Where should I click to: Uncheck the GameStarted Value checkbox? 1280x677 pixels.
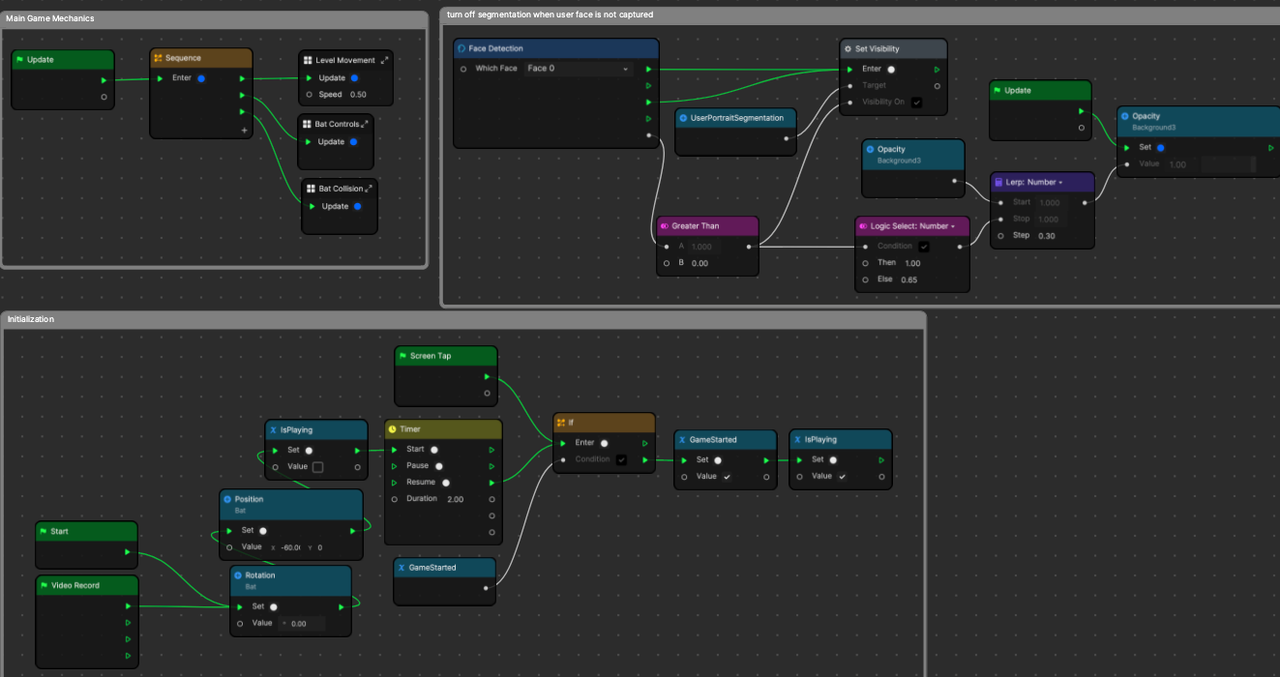(727, 477)
